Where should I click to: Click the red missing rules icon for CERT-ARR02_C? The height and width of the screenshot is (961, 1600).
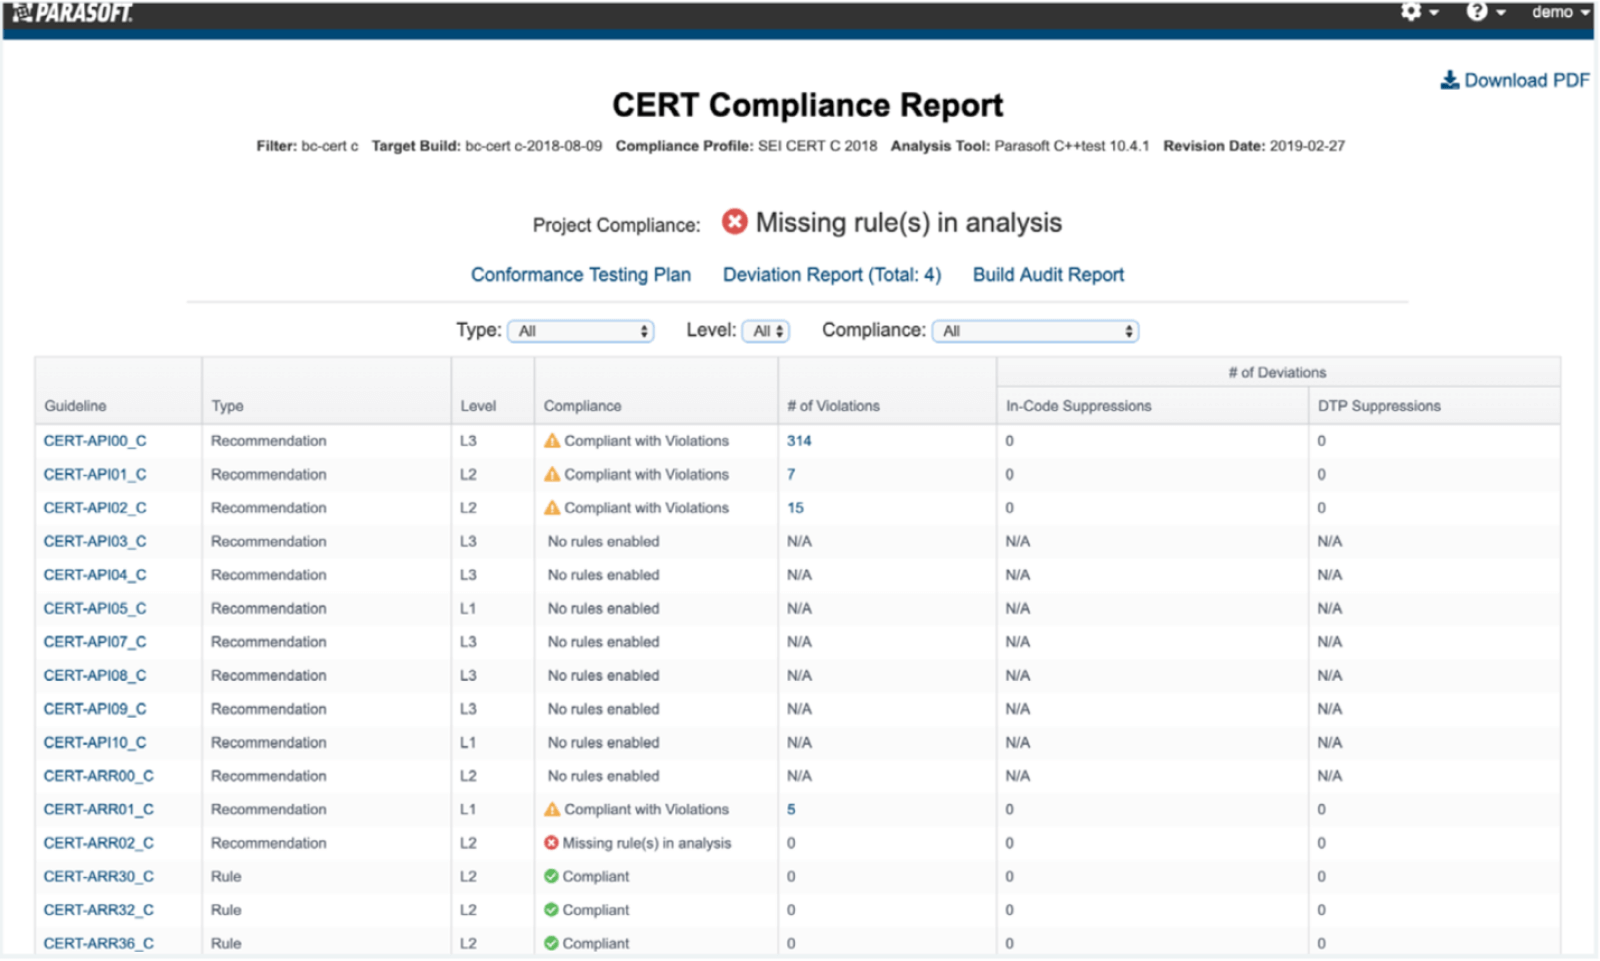point(550,843)
